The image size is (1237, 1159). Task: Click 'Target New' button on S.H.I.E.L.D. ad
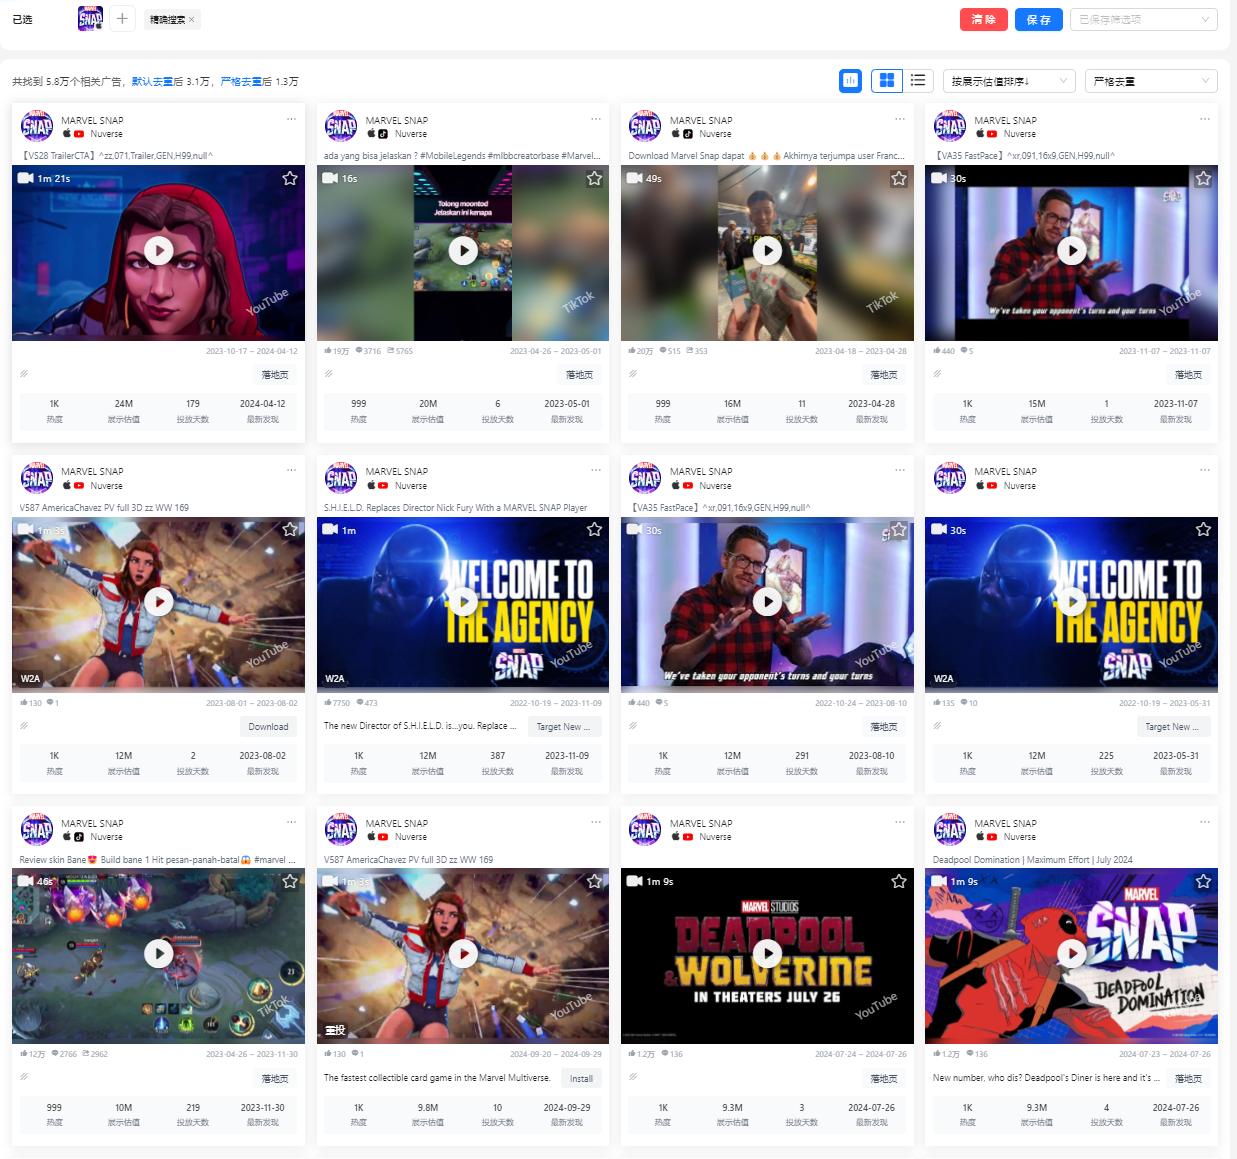tap(563, 727)
